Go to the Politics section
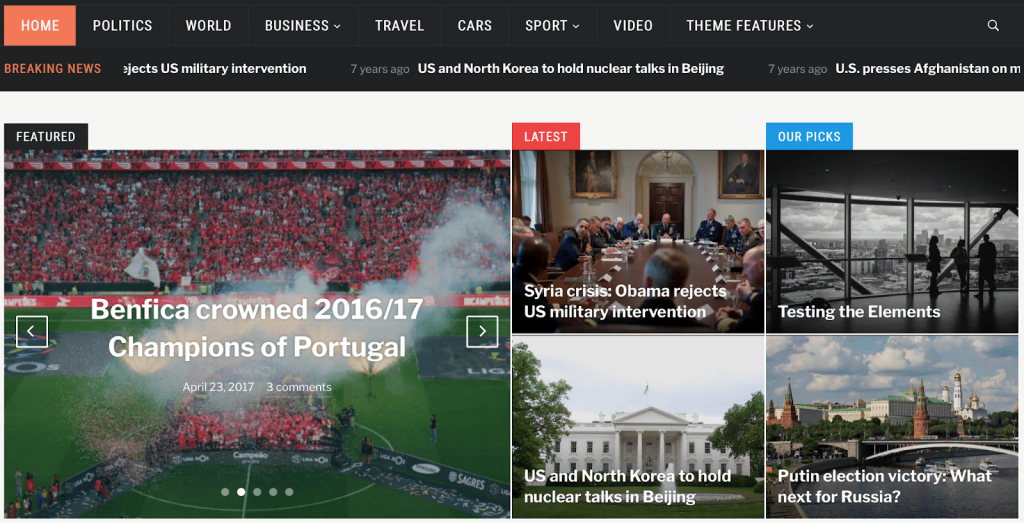Screen dimensions: 1024x523 [x=122, y=25]
